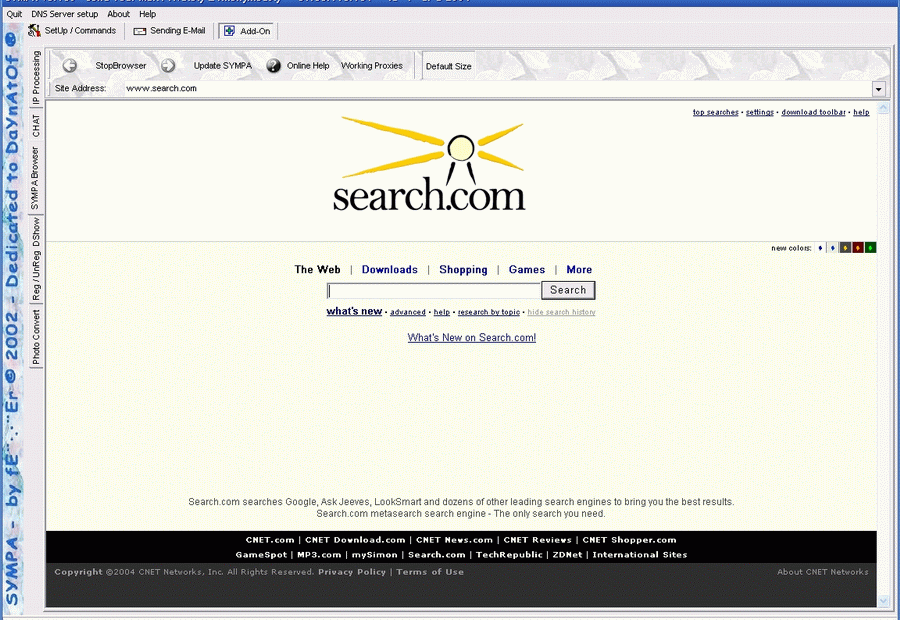Open the About CNET Networks link
This screenshot has height=620, width=900.
coord(823,572)
